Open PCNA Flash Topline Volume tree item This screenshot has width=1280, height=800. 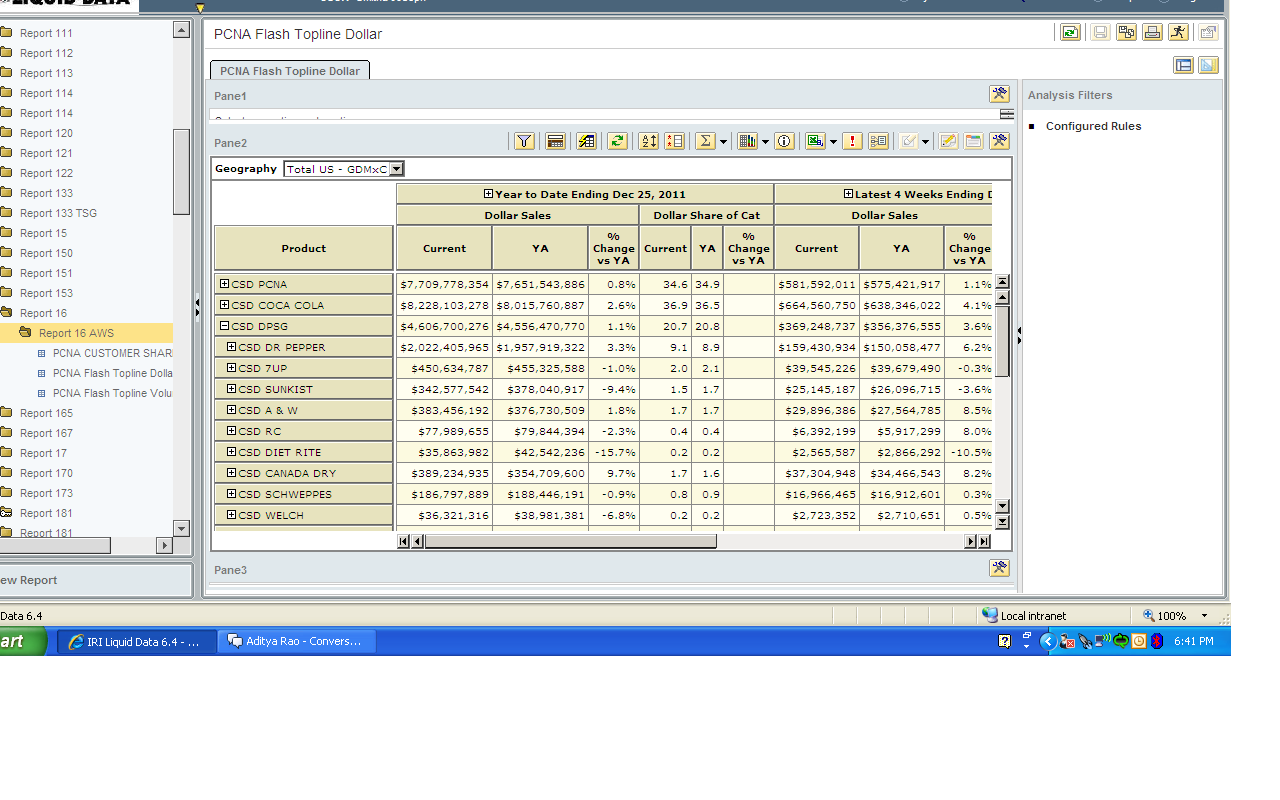pos(113,393)
